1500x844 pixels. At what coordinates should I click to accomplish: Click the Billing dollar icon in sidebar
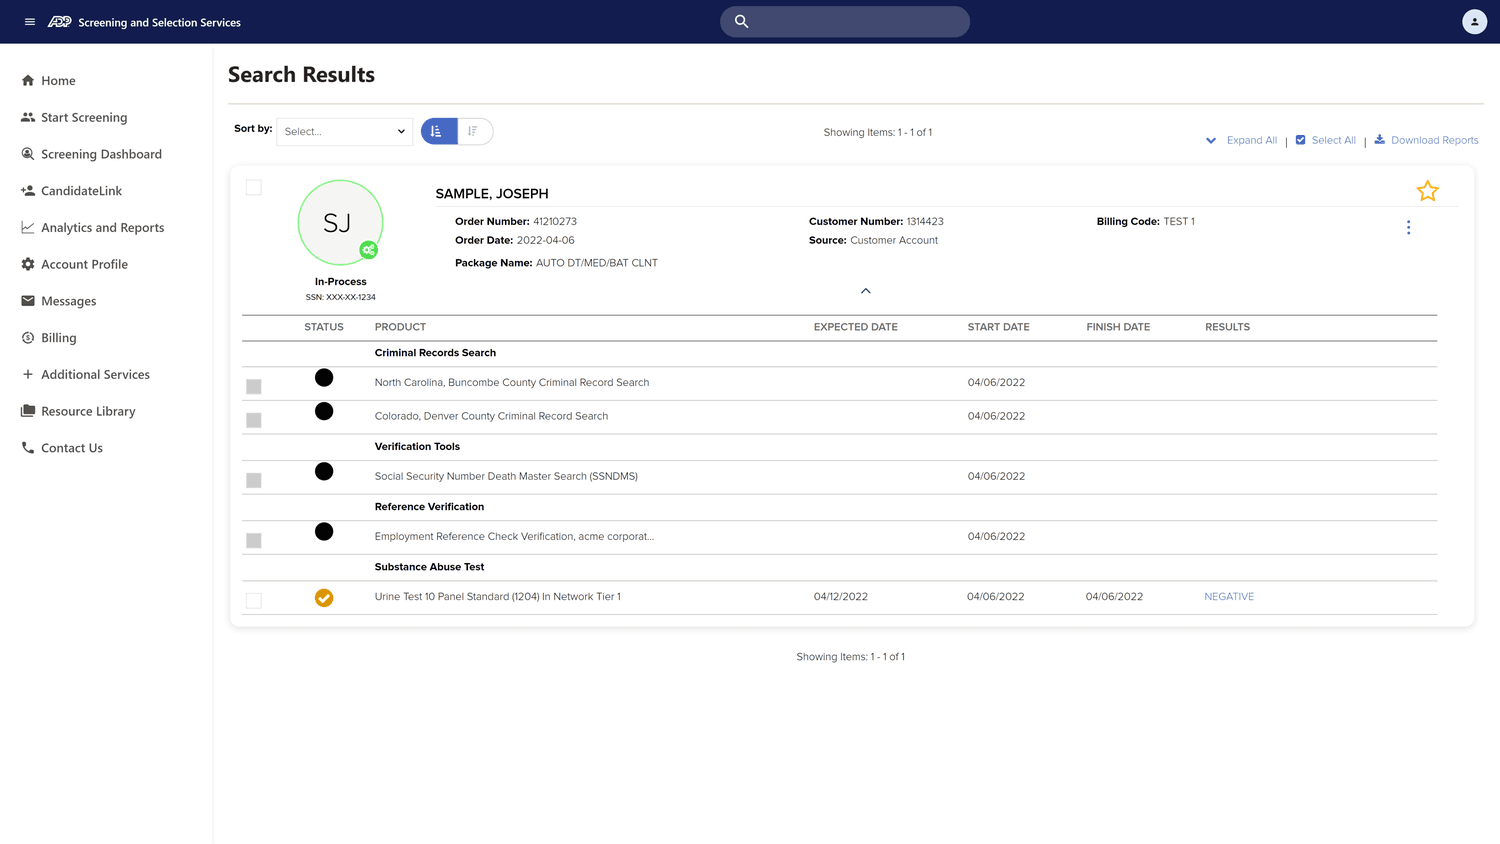point(28,337)
